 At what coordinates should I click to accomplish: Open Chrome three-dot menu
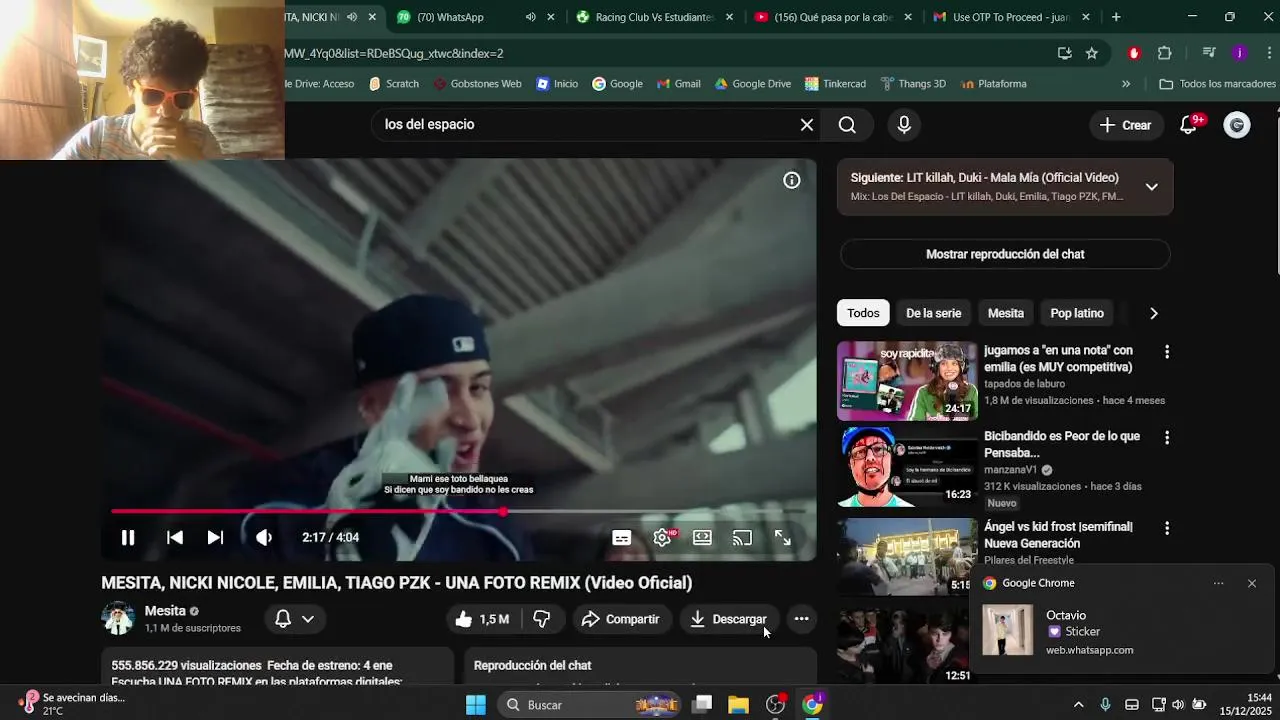1268,53
